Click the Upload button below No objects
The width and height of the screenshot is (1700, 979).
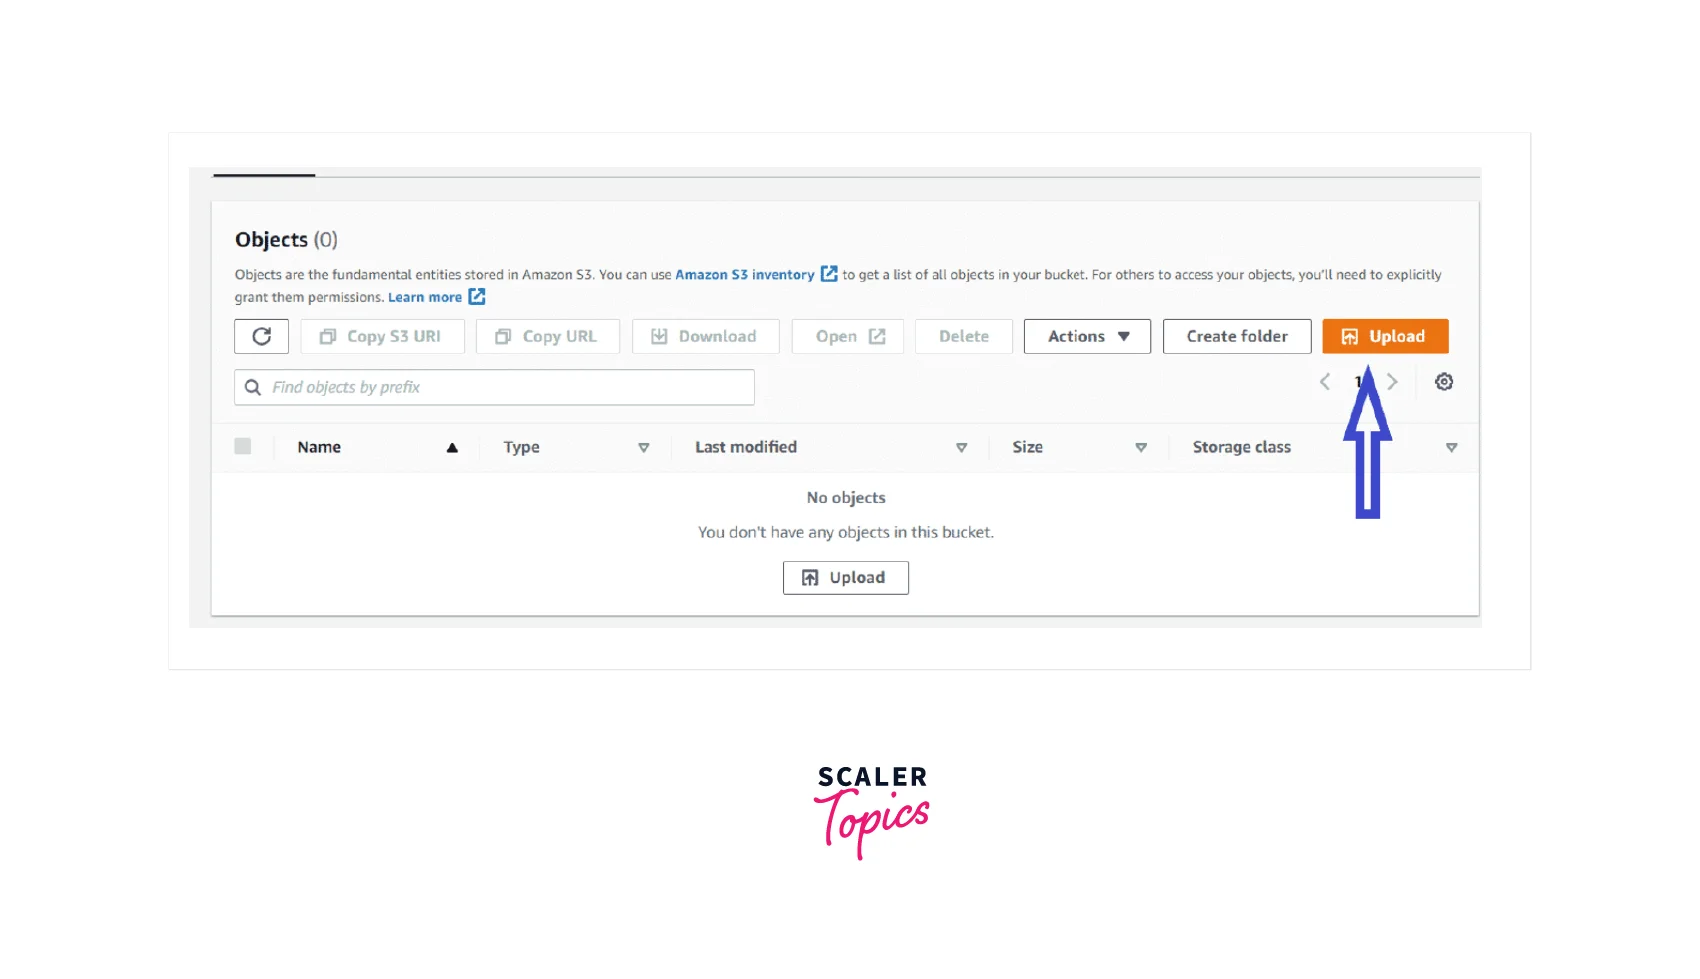click(x=845, y=578)
